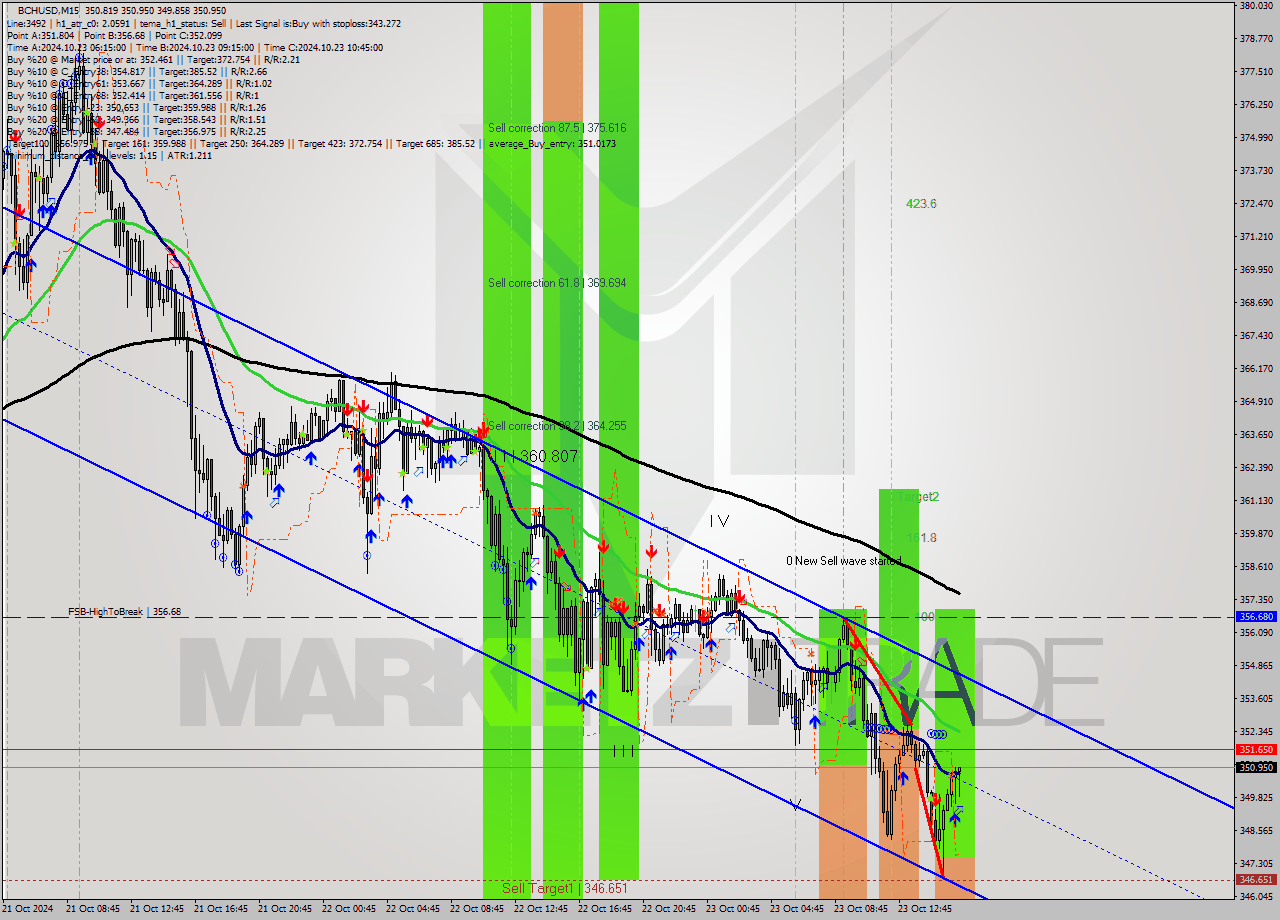
Task: Click the current price tag 350.950
Action: click(x=1256, y=767)
